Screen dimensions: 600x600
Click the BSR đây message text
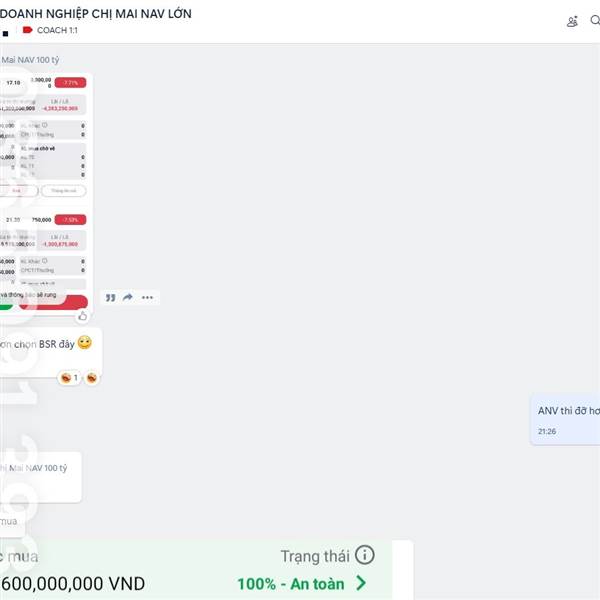tap(57, 344)
